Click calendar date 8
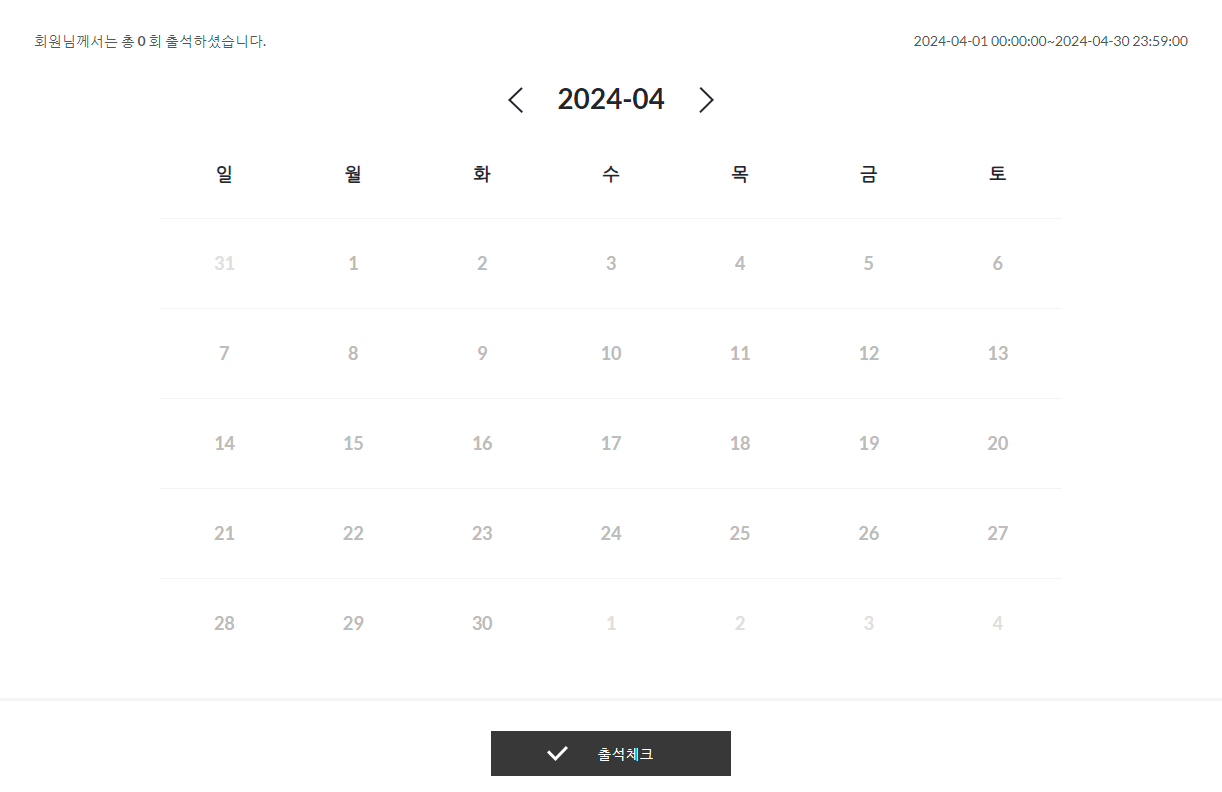The width and height of the screenshot is (1222, 792). pyautogui.click(x=353, y=354)
